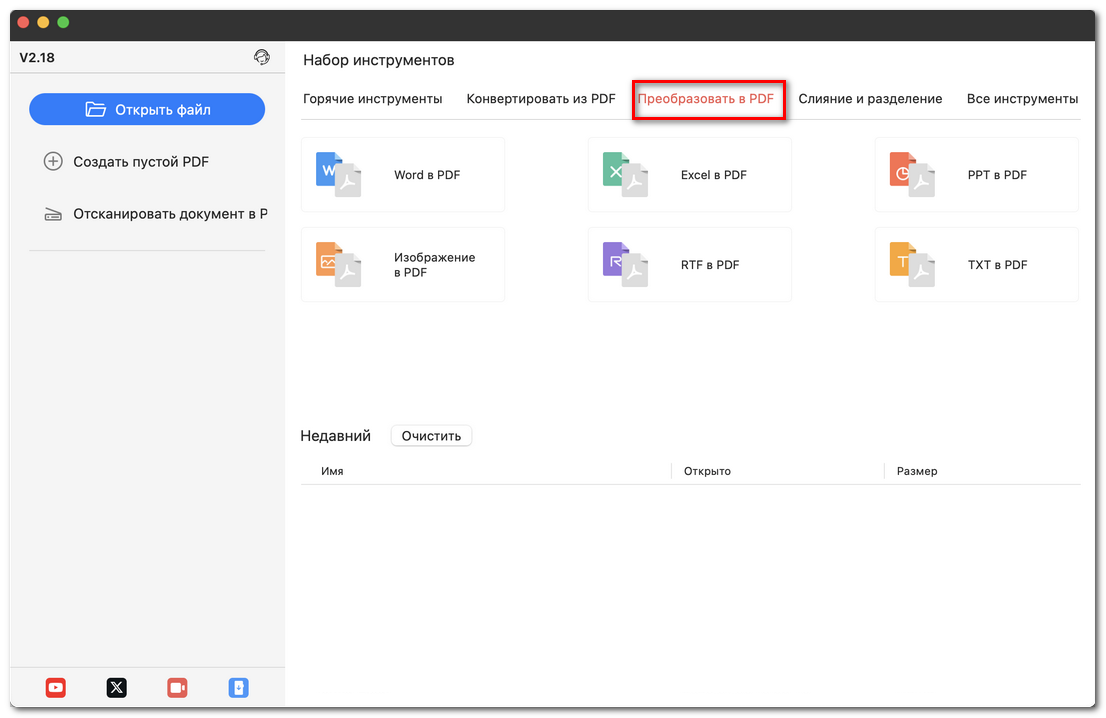Start the TXT в PDF conversion tool

pos(975,264)
